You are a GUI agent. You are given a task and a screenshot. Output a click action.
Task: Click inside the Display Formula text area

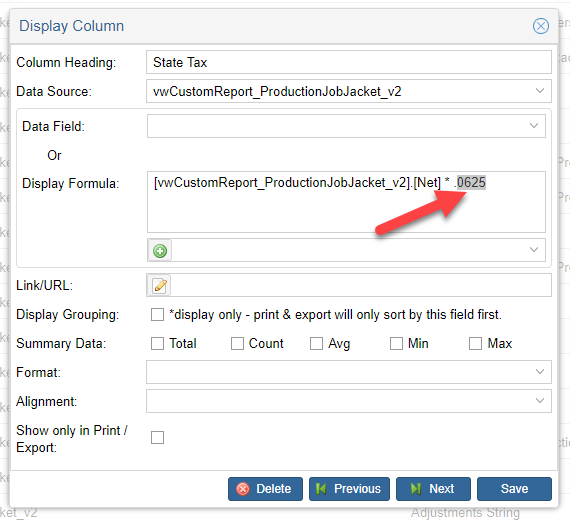click(x=346, y=202)
